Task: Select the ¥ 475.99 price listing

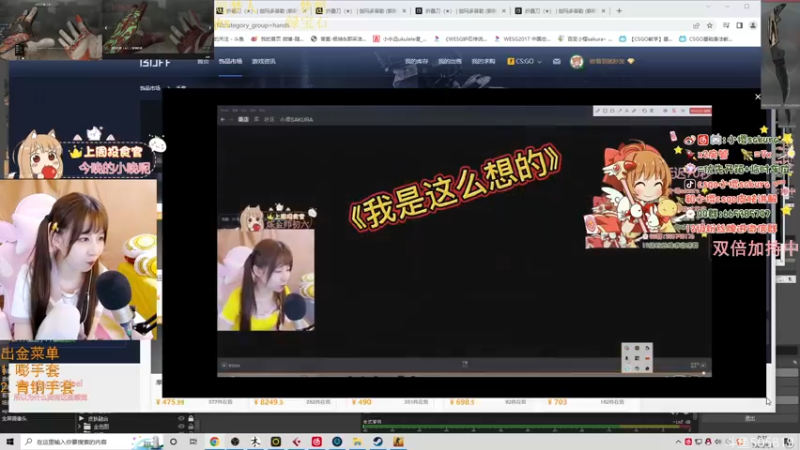Action: [170, 402]
